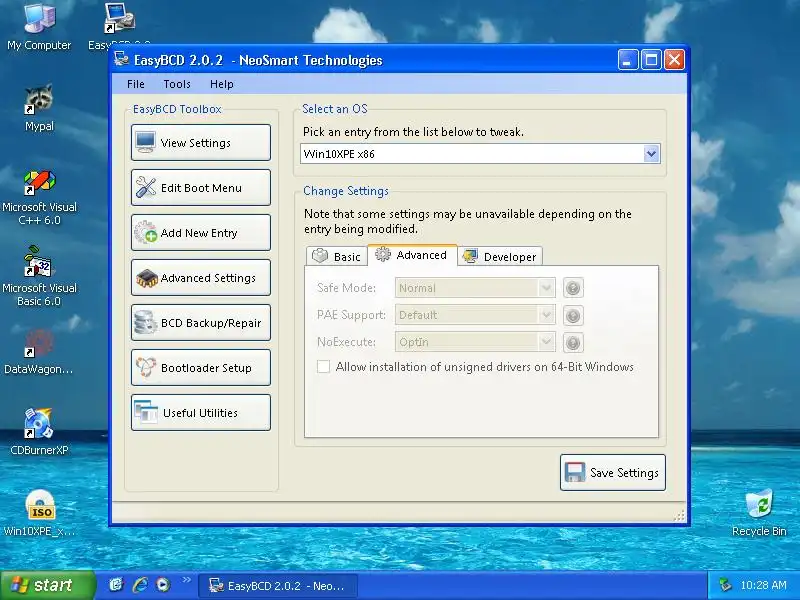Open the Start menu
Screen dimensions: 800x600
(x=48, y=585)
